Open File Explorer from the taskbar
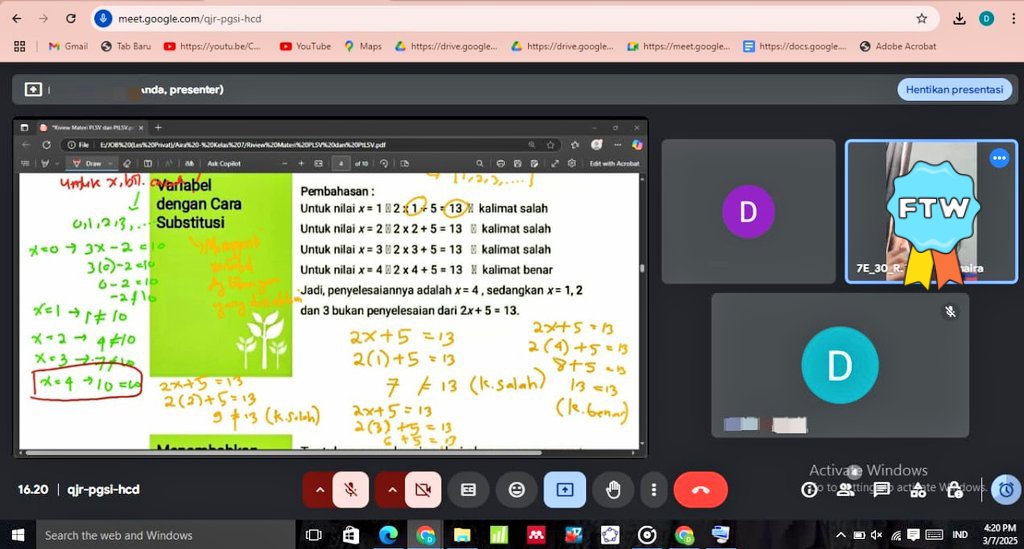 [462, 535]
